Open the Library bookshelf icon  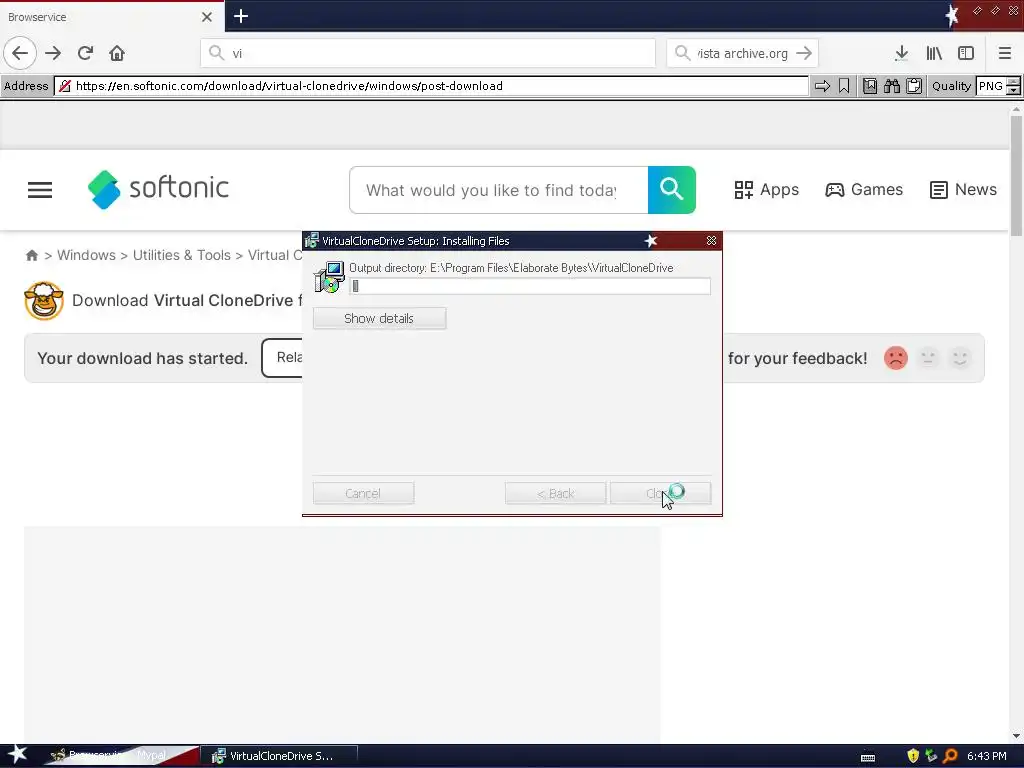click(x=934, y=53)
